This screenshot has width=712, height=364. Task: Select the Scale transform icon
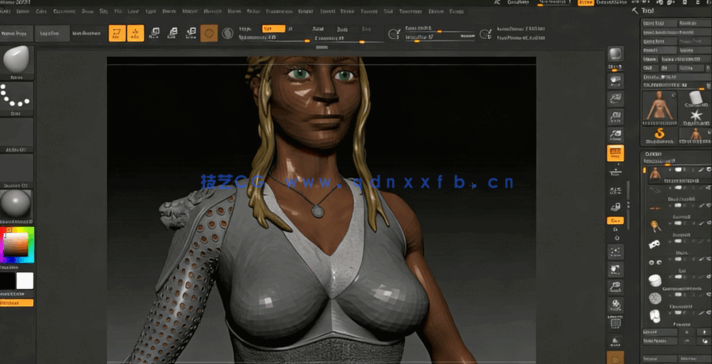(x=173, y=33)
